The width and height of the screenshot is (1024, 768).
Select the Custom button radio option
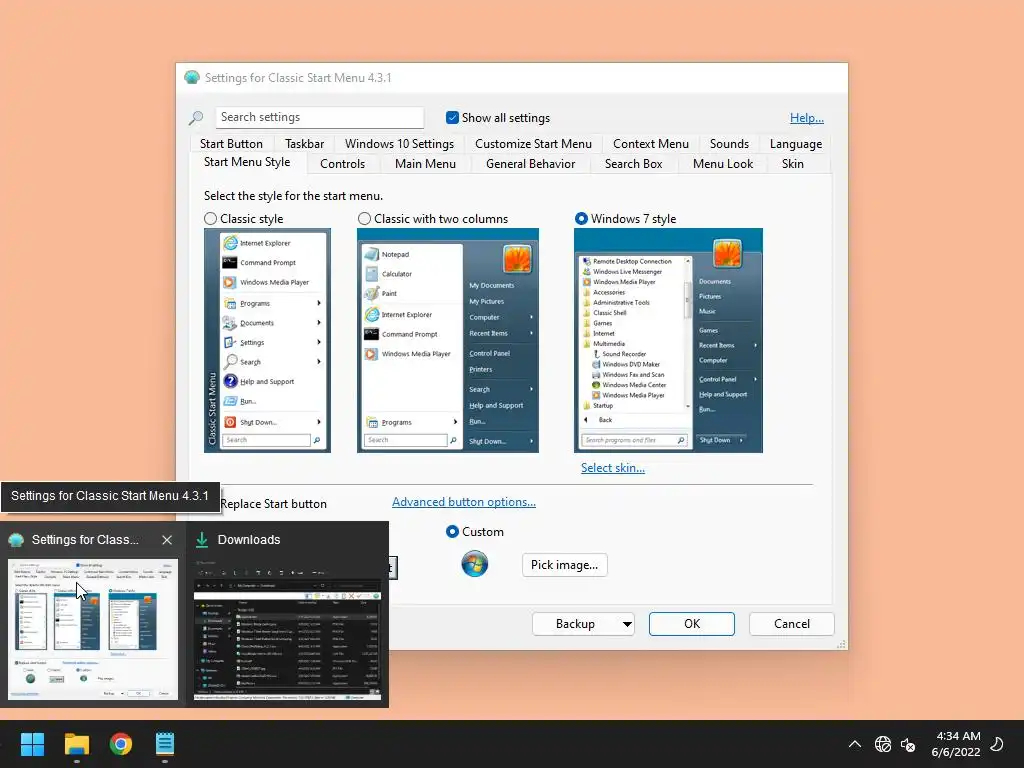click(452, 532)
